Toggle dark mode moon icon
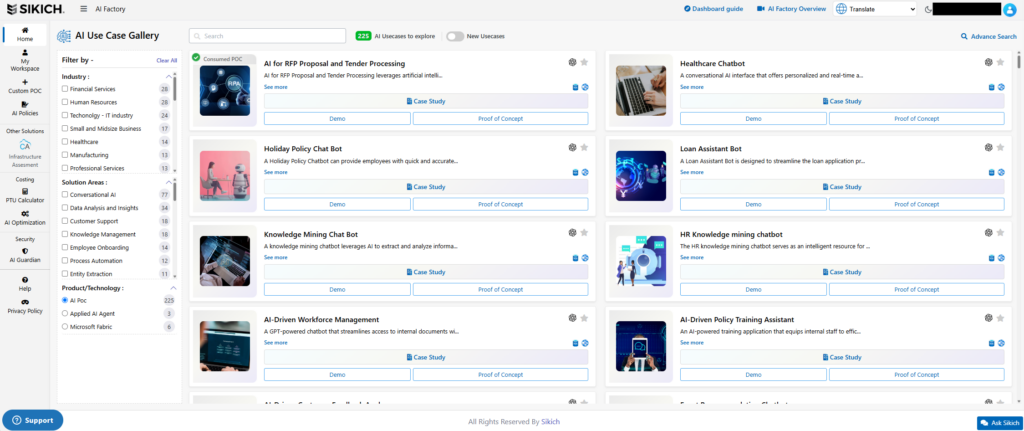Viewport: 1024px width, 431px height. pyautogui.click(x=929, y=9)
